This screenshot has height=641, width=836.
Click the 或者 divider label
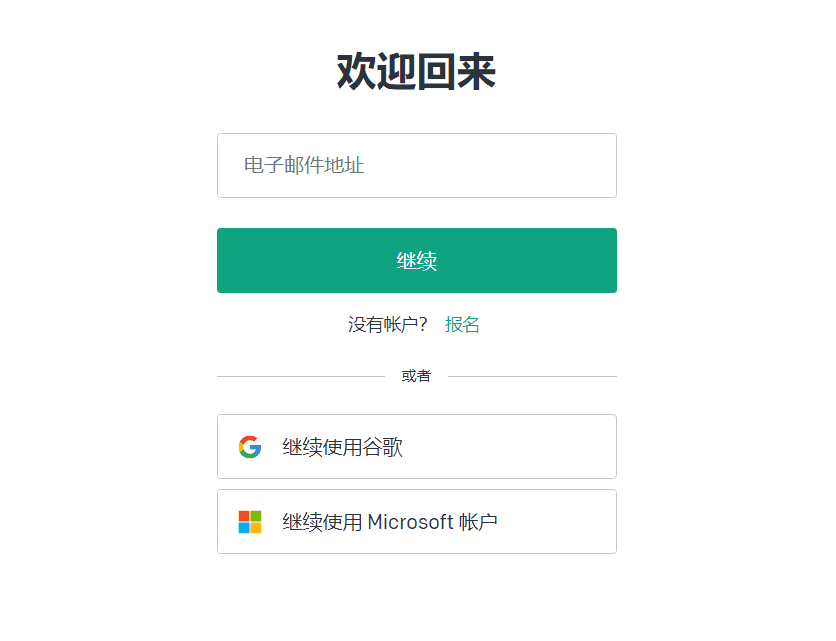(x=417, y=375)
